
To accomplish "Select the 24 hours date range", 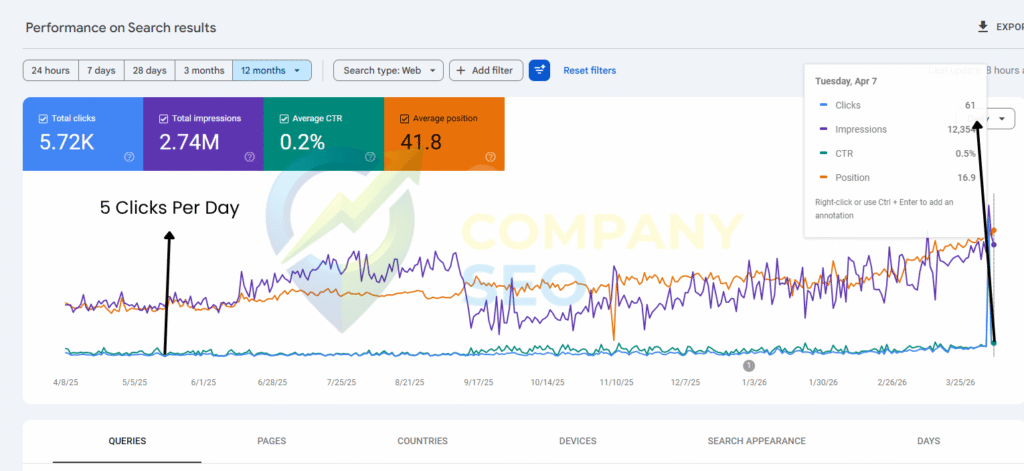I will tap(50, 70).
